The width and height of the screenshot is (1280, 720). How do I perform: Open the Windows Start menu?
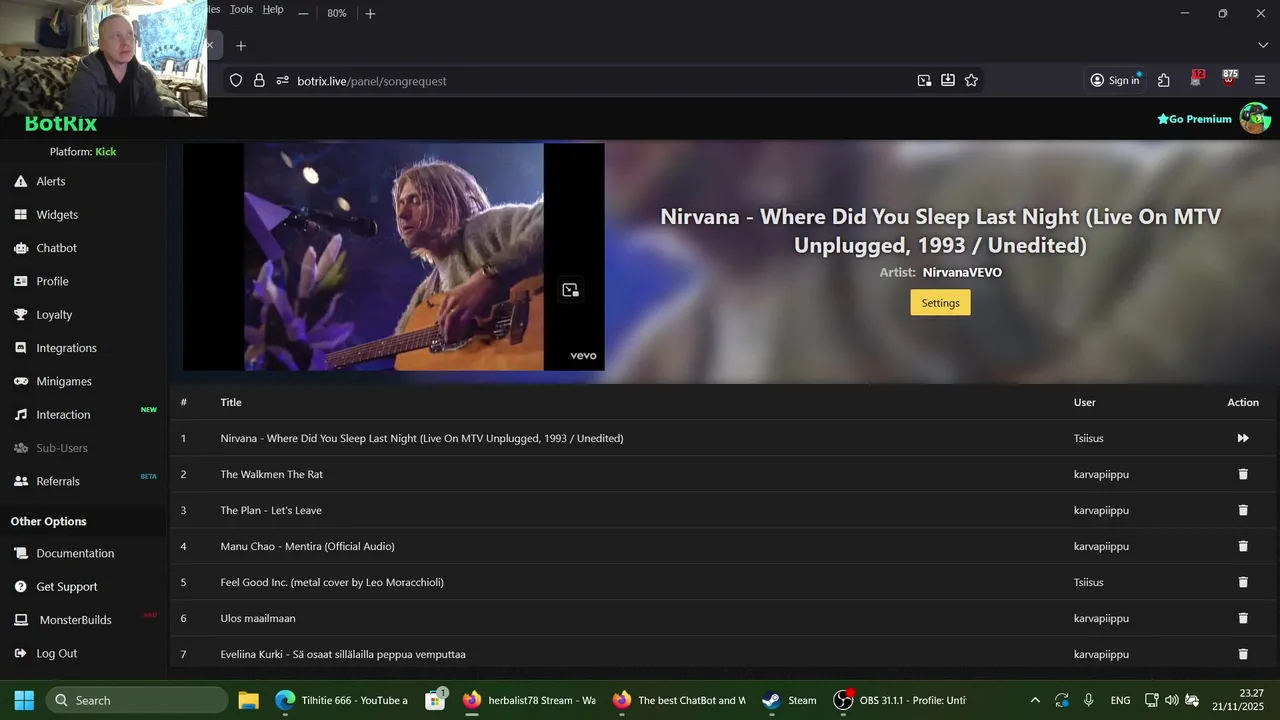click(24, 700)
